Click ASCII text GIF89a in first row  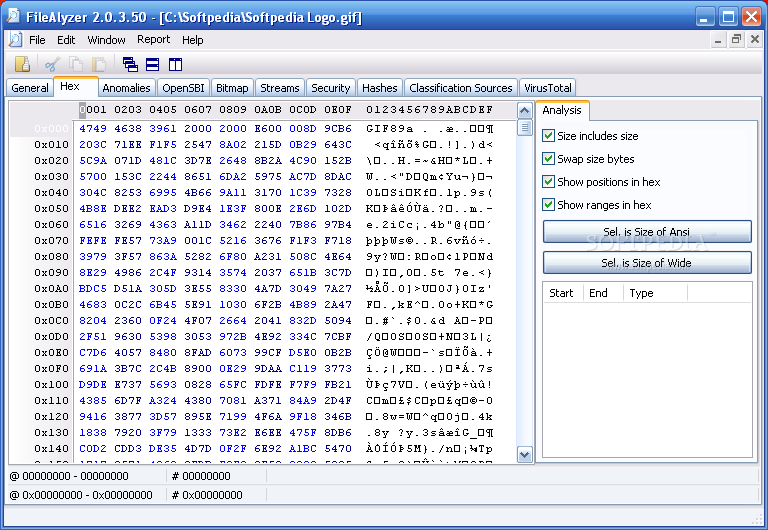click(x=389, y=128)
